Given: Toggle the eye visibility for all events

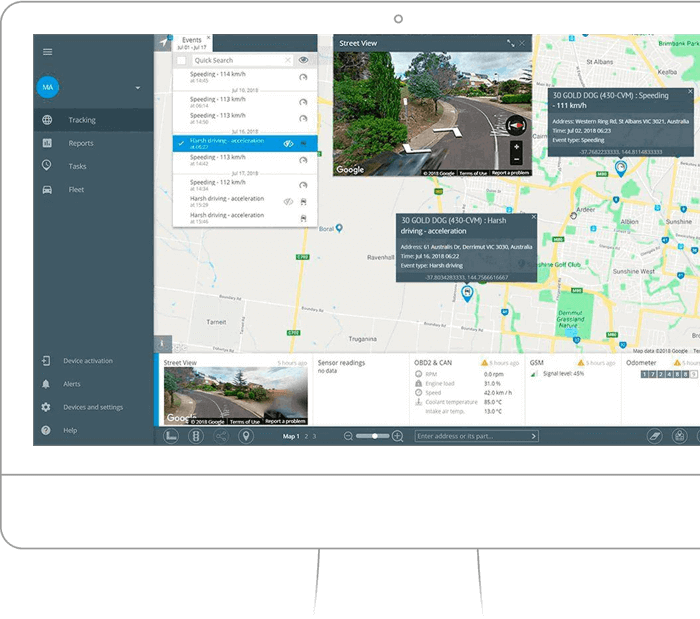Looking at the screenshot, I should [303, 60].
